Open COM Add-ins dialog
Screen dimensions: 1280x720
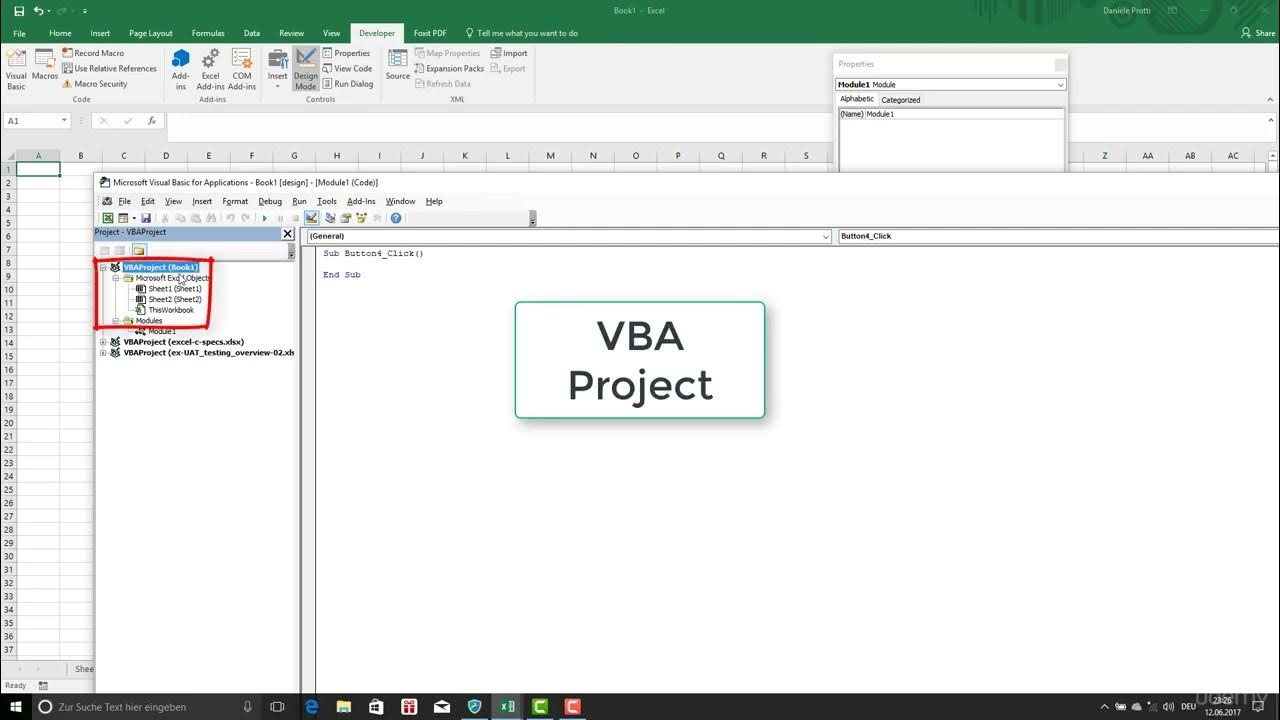(242, 69)
